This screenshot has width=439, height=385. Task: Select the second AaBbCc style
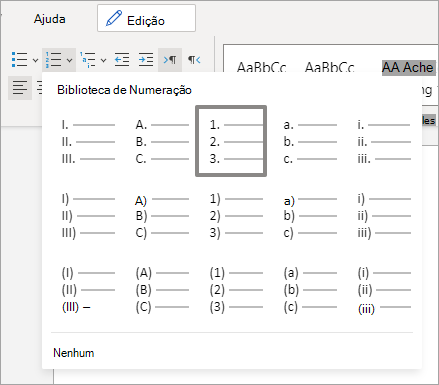(x=330, y=67)
